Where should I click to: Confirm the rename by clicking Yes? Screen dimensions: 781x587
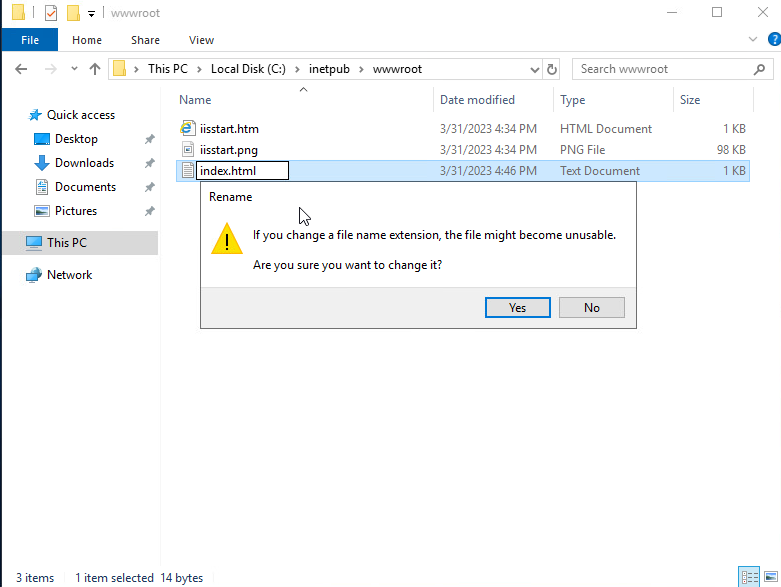[x=518, y=308]
